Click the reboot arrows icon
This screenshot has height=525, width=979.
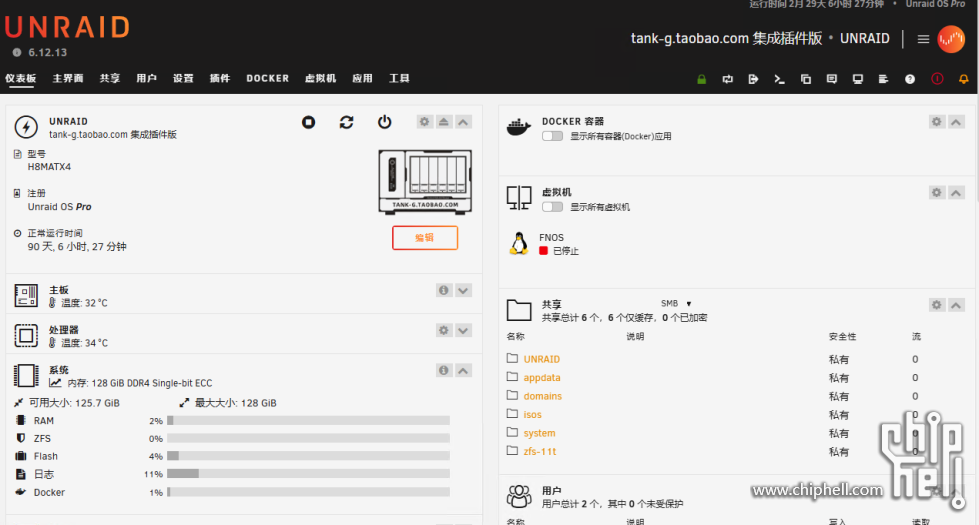point(347,122)
